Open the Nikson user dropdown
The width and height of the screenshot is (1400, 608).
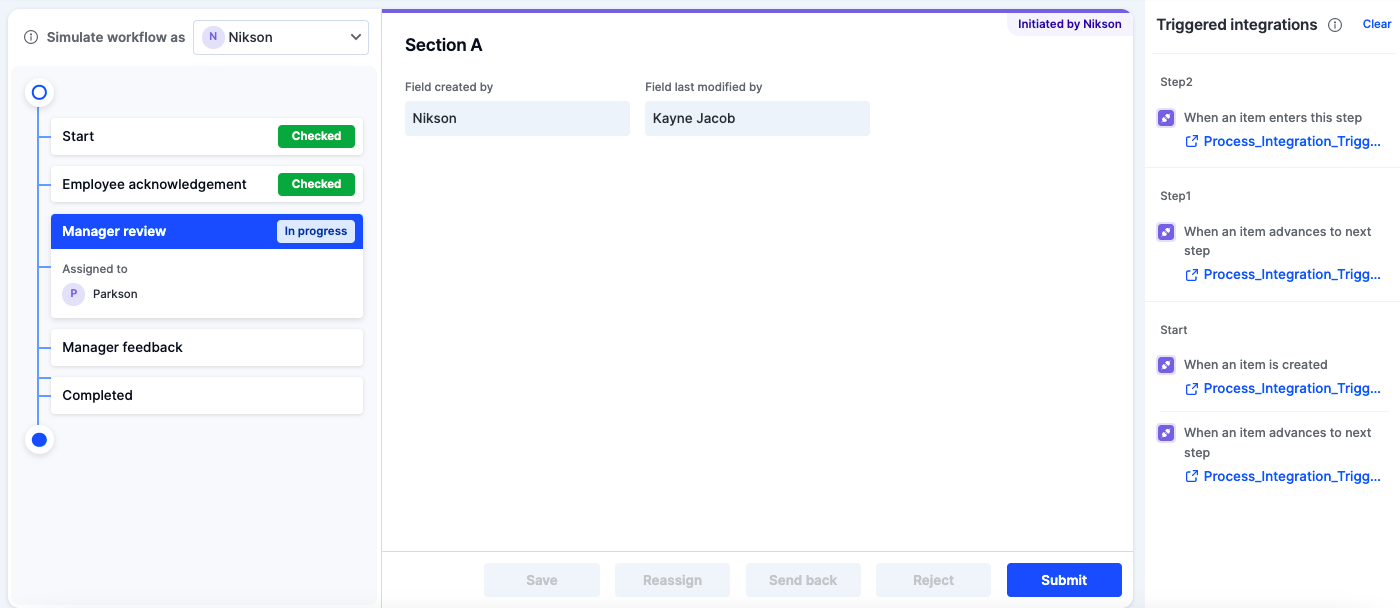pos(281,37)
